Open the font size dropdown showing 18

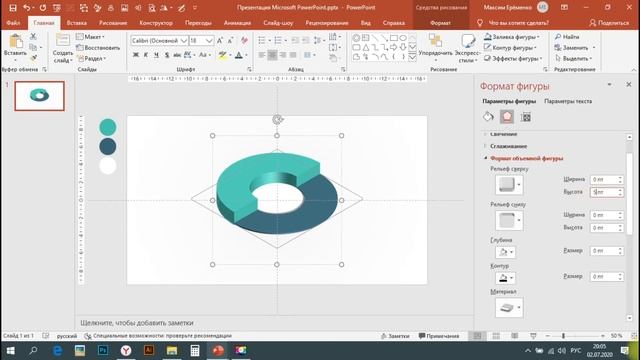point(209,40)
